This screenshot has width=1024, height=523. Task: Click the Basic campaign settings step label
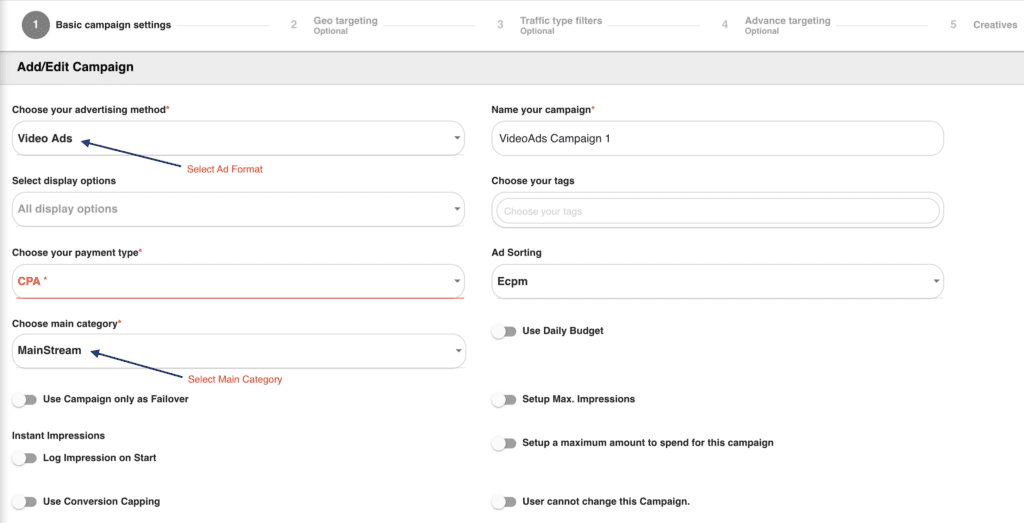tap(113, 25)
